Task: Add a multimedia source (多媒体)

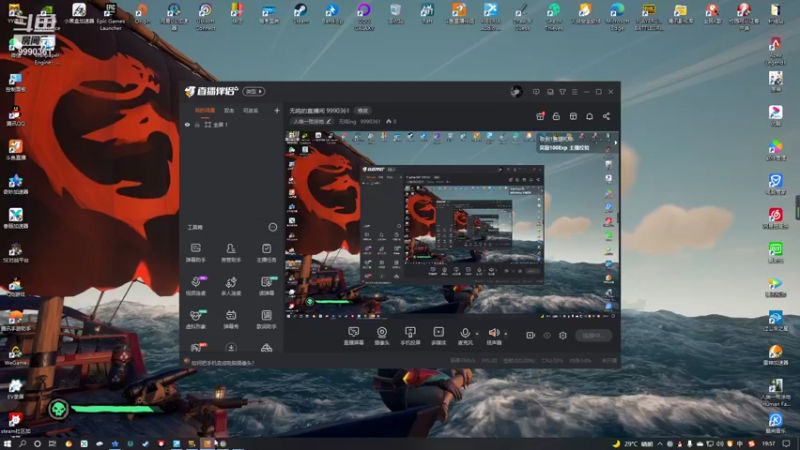Action: click(x=438, y=336)
